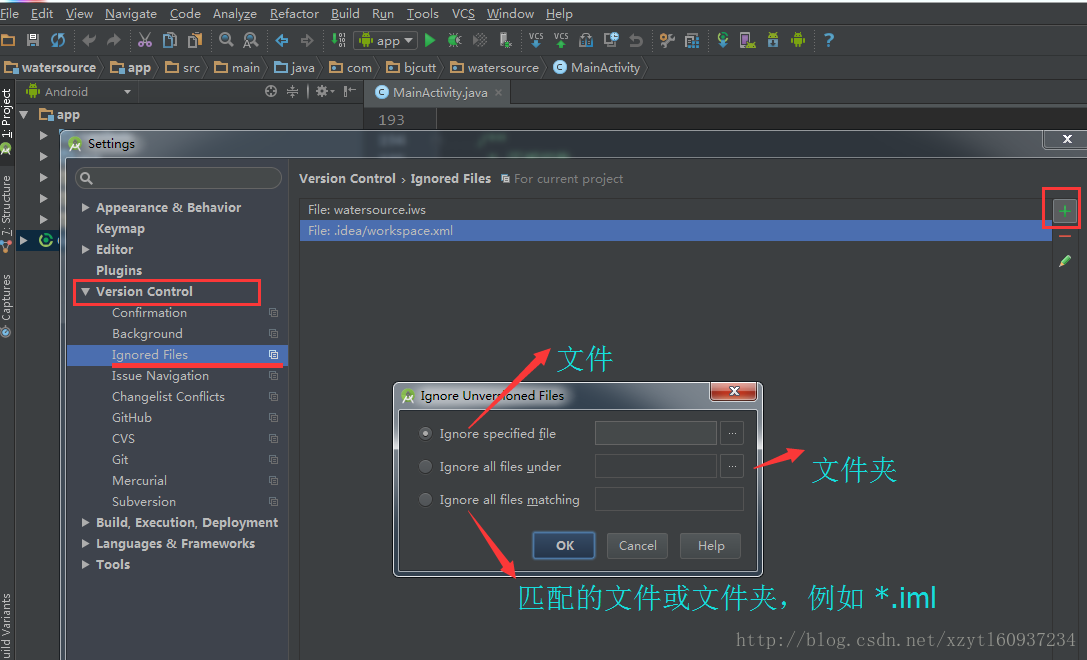Click the Ignore all files matching text field
Image resolution: width=1087 pixels, height=660 pixels.
coord(669,499)
